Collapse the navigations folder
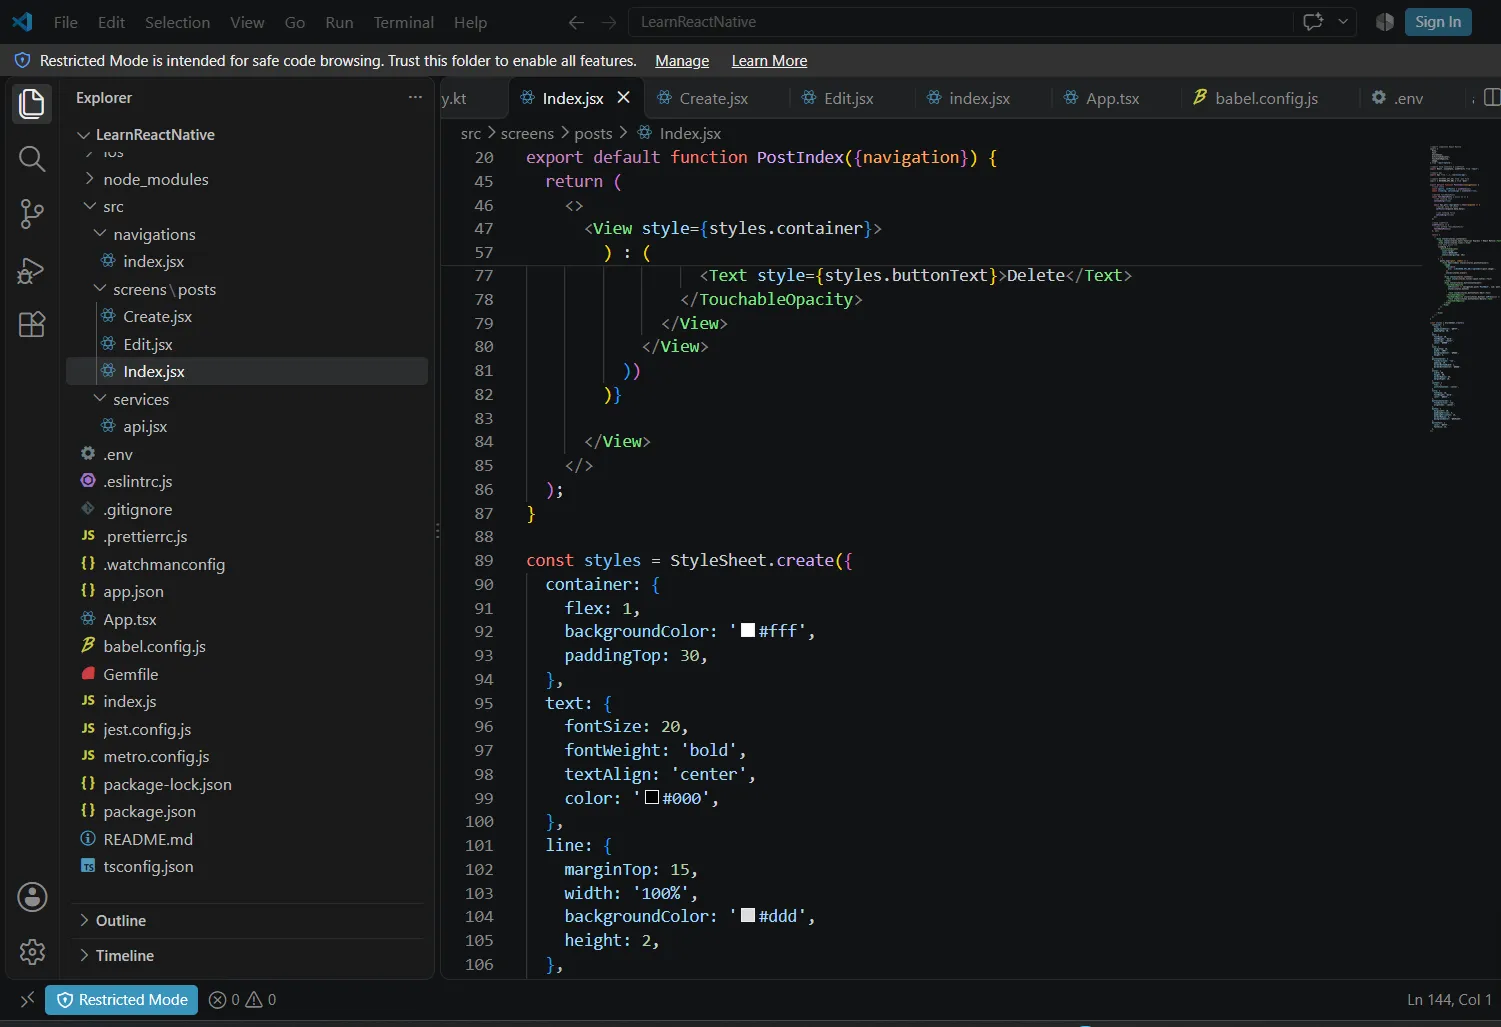 click(100, 233)
